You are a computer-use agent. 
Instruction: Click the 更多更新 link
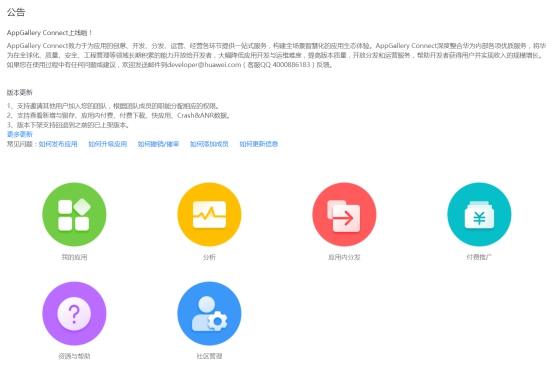pyautogui.click(x=20, y=134)
